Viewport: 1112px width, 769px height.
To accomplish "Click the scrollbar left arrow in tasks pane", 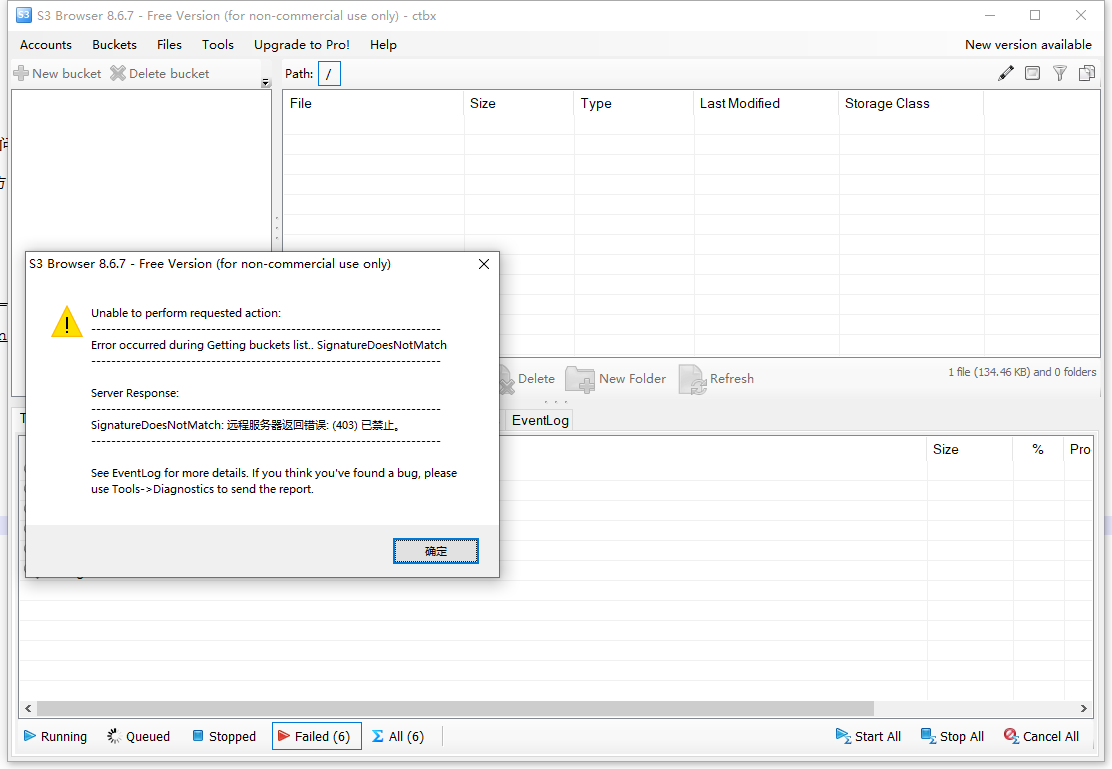I will point(28,708).
